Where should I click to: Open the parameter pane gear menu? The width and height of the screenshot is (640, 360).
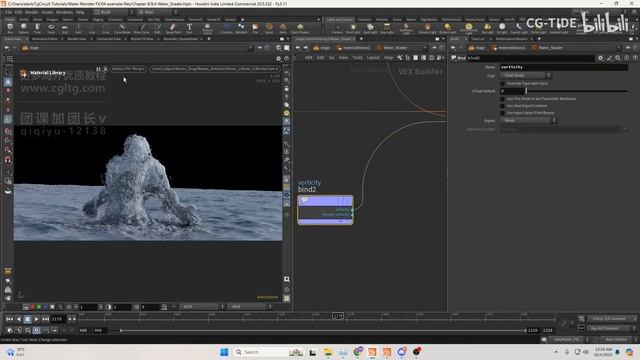point(600,58)
